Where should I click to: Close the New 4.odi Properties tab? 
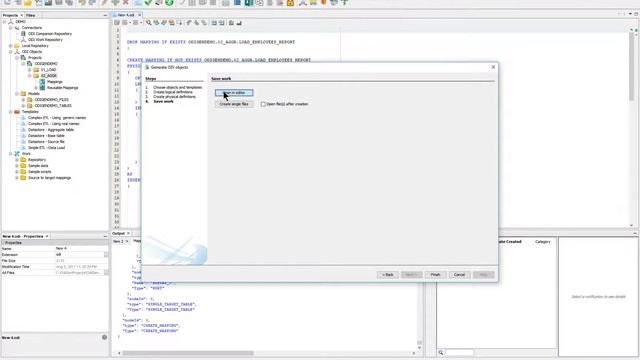coord(47,236)
